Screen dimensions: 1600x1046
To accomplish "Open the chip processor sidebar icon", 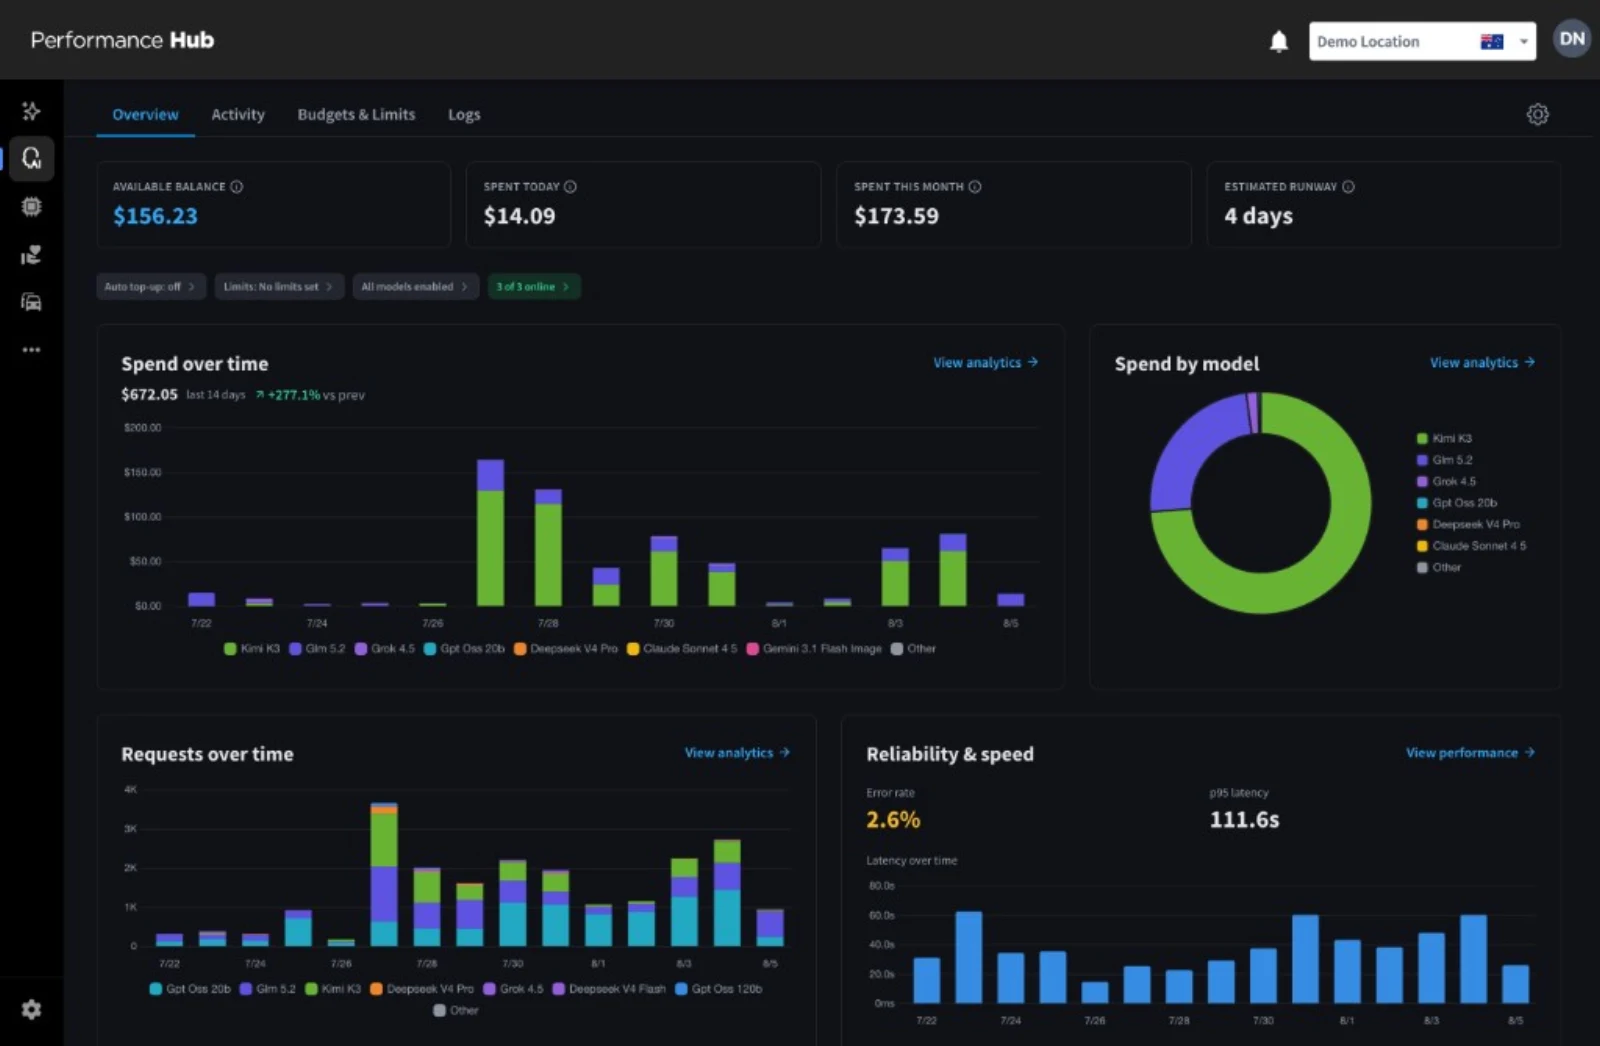I will point(31,206).
